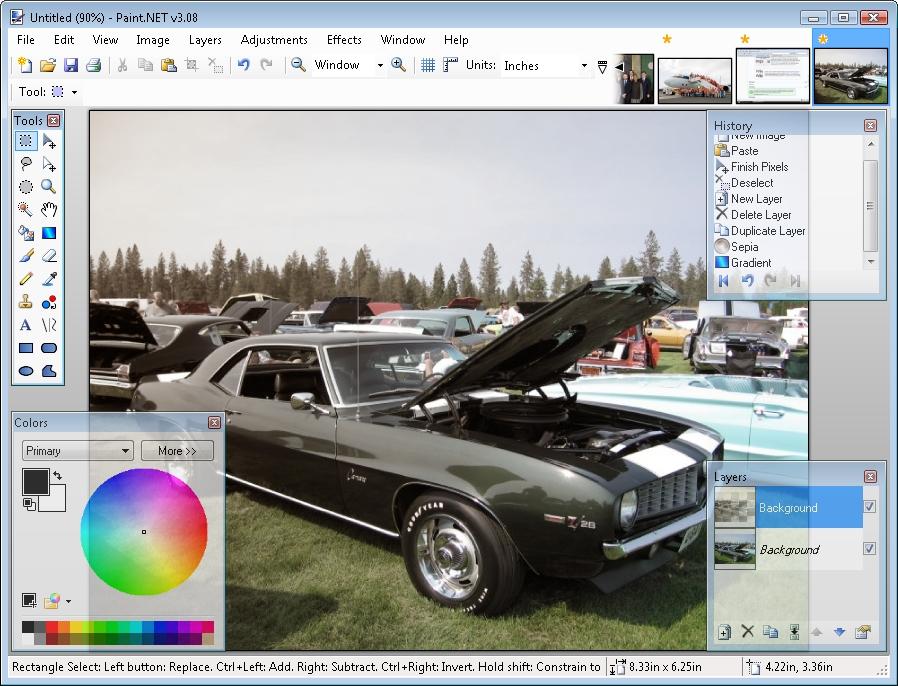Open the Adjustments menu

pos(274,40)
